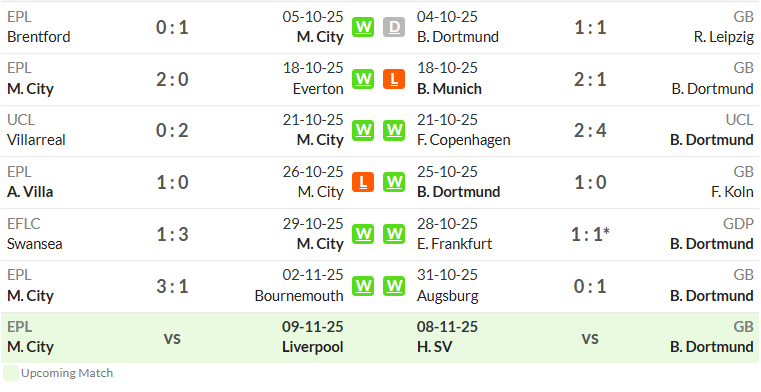Open the H. SV upcoming opponent link

click(434, 347)
